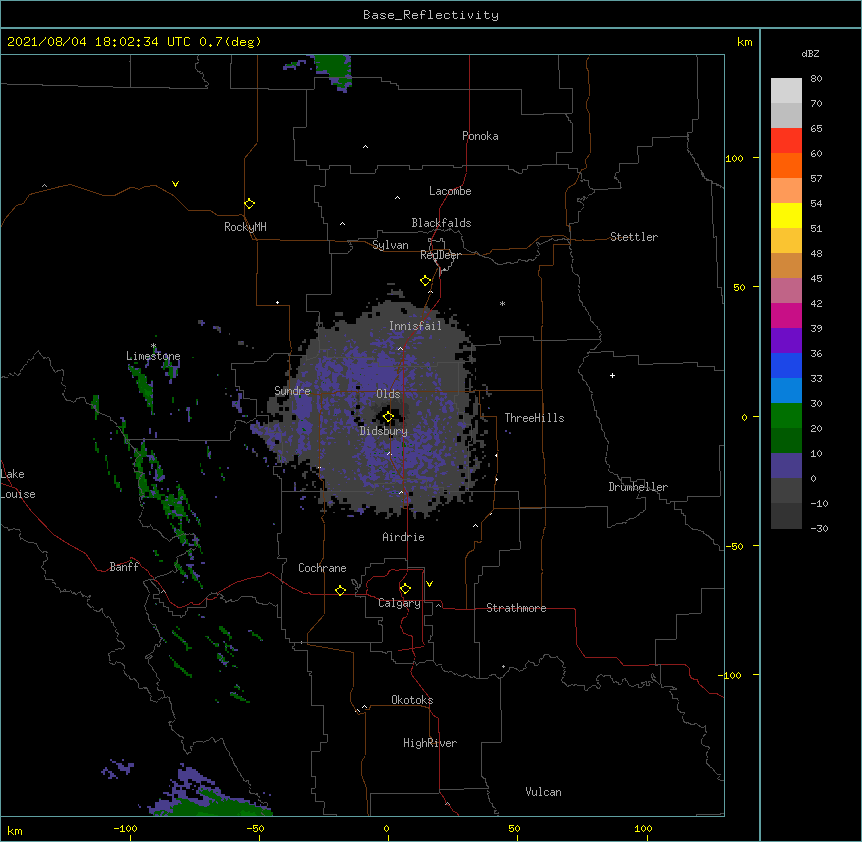Click the Okotoks label

[412, 700]
